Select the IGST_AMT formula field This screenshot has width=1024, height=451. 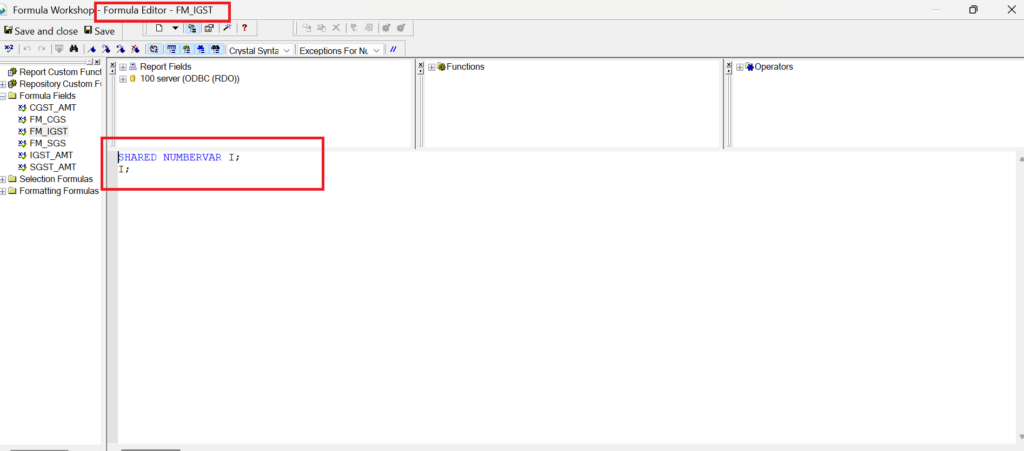click(50, 156)
